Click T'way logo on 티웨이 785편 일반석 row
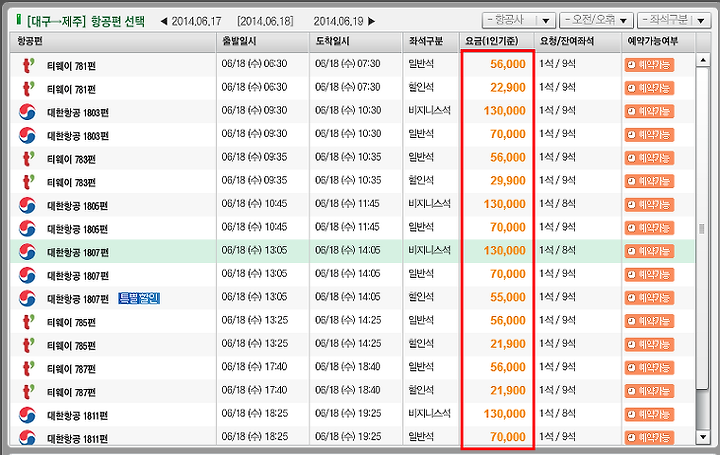 28,322
